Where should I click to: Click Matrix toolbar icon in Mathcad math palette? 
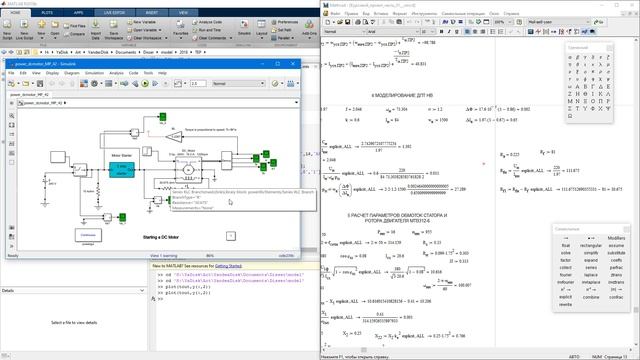[x=546, y=31]
